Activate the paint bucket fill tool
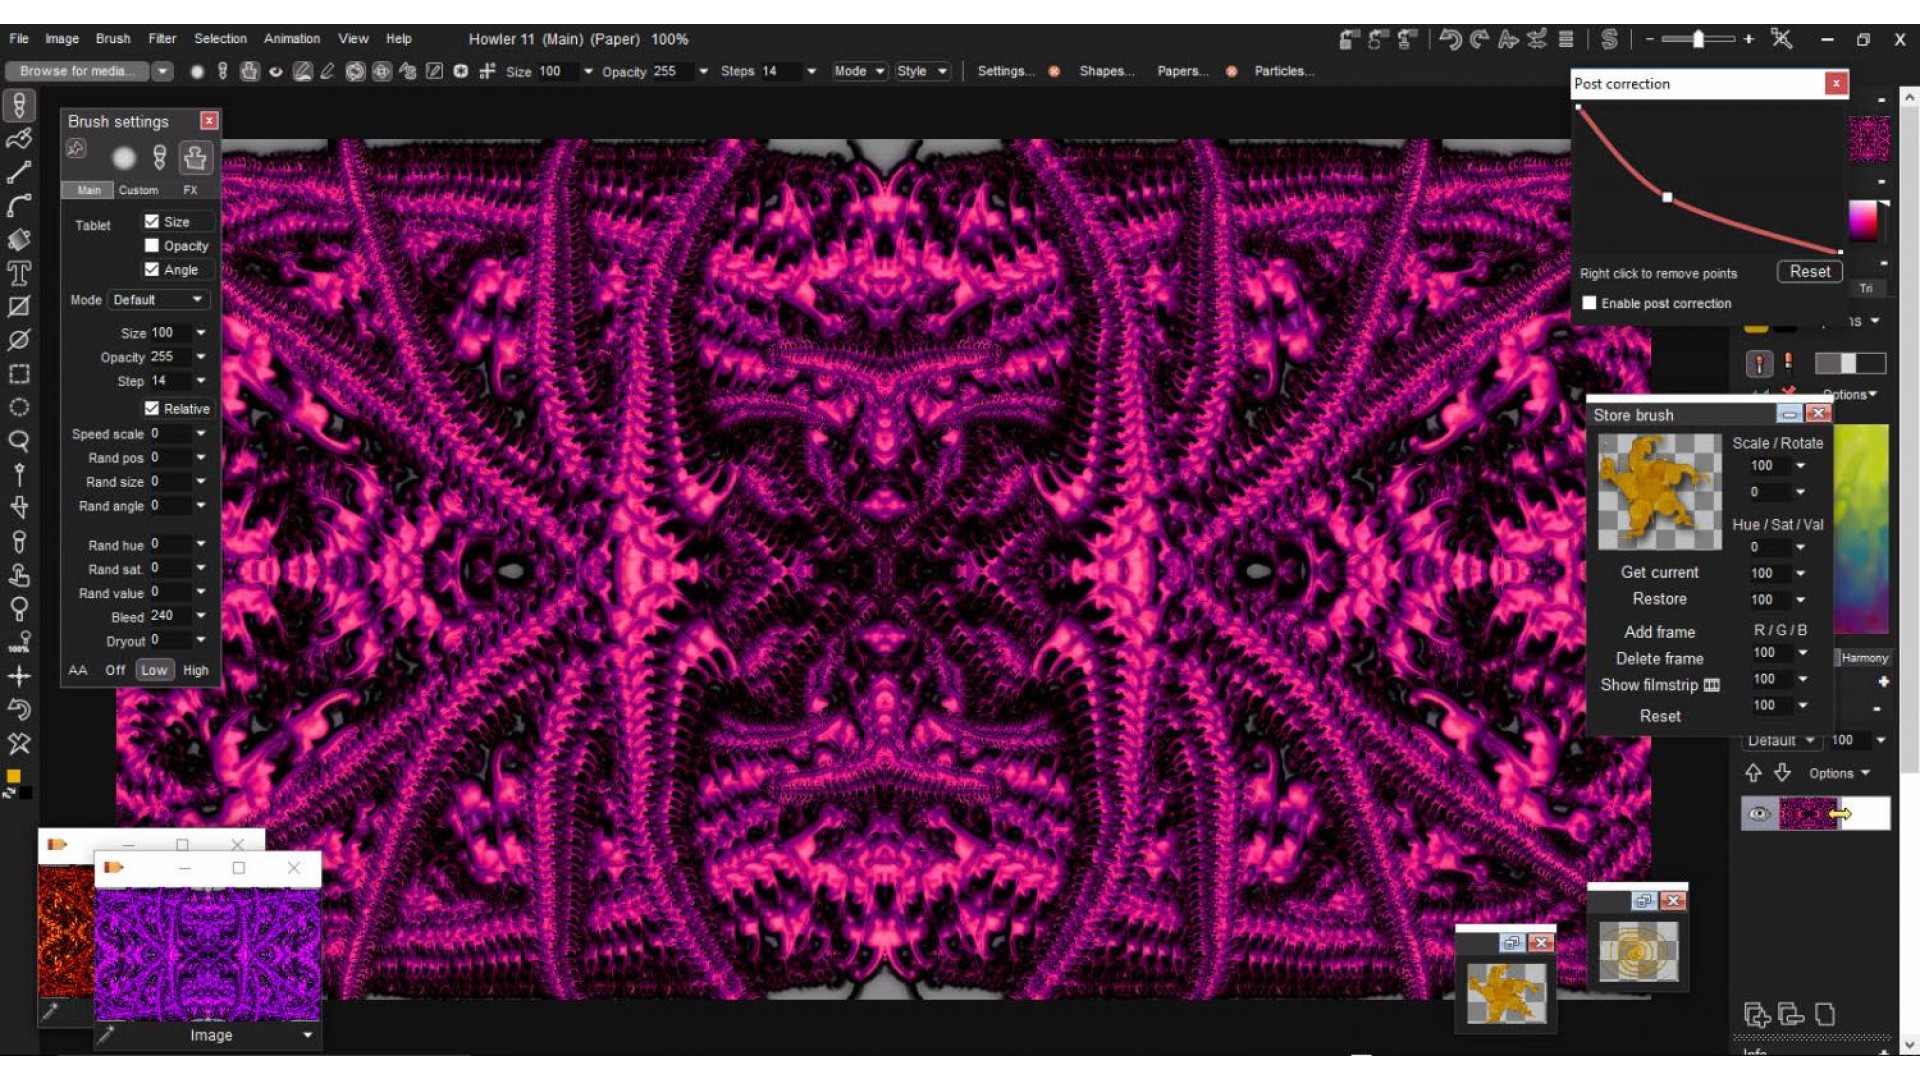This screenshot has height=1080, width=1920. tap(19, 240)
